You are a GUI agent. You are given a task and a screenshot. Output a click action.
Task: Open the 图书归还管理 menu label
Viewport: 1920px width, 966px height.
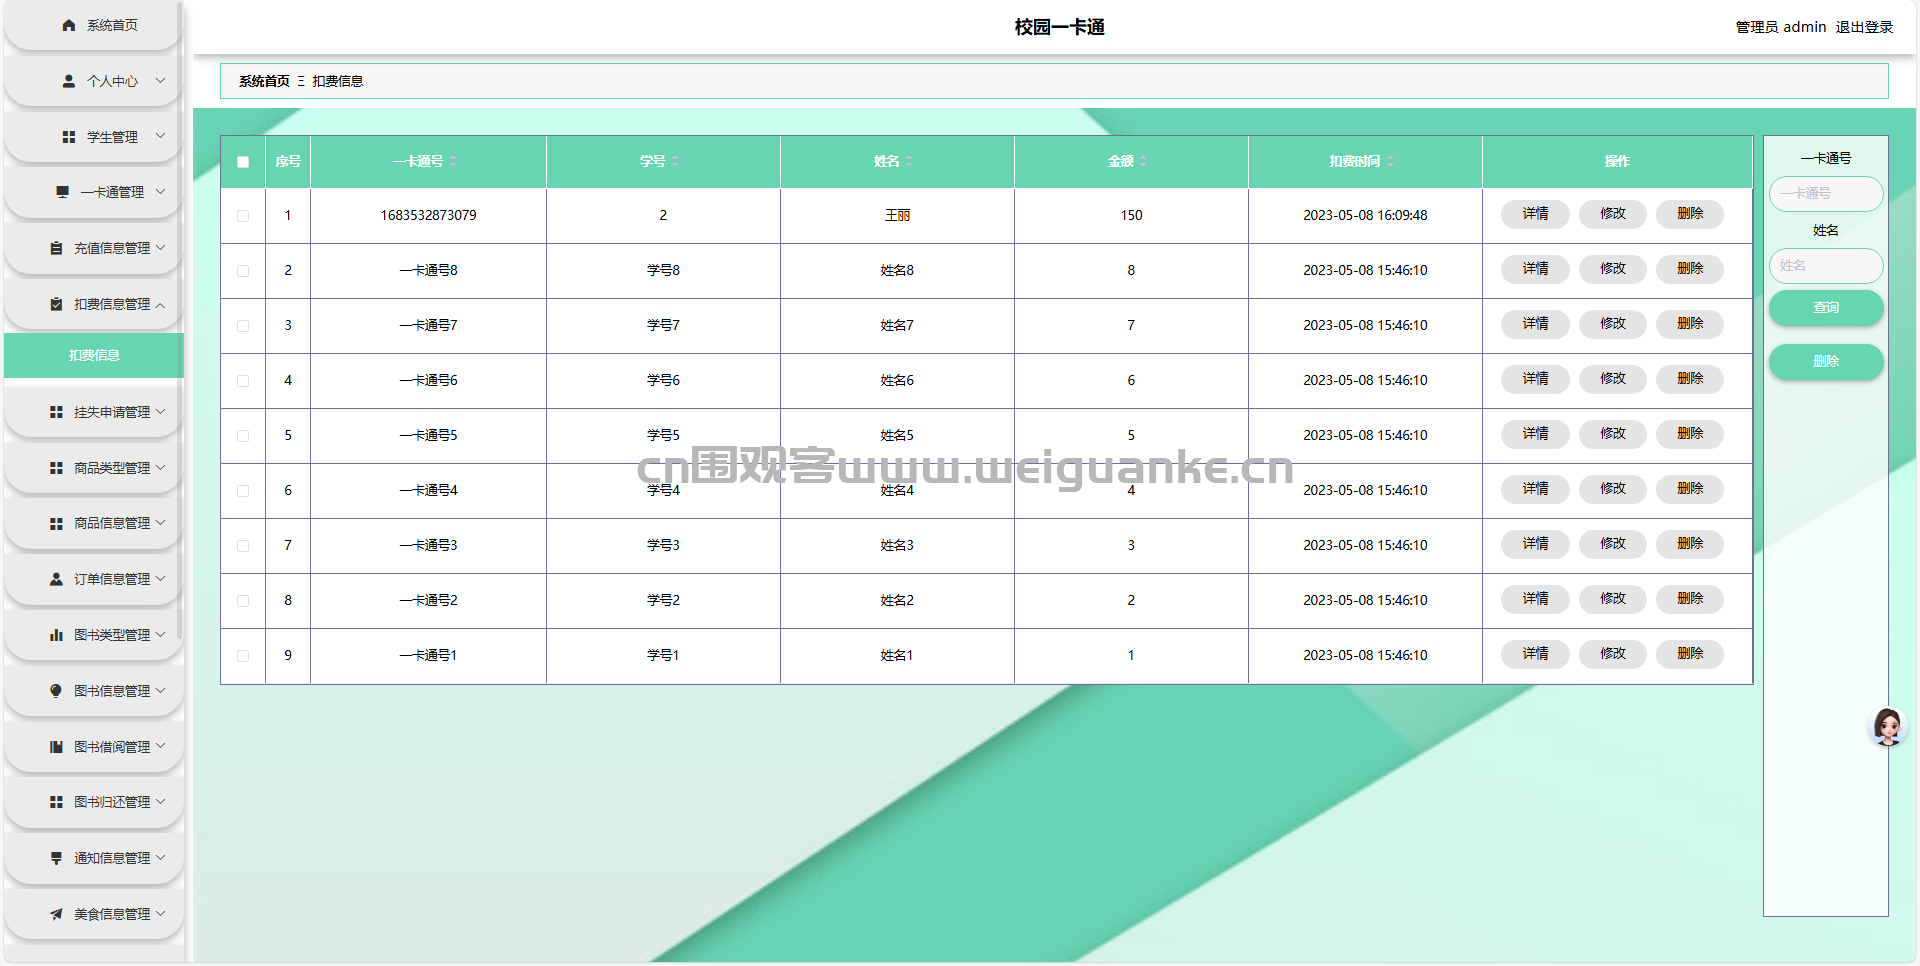click(x=112, y=802)
